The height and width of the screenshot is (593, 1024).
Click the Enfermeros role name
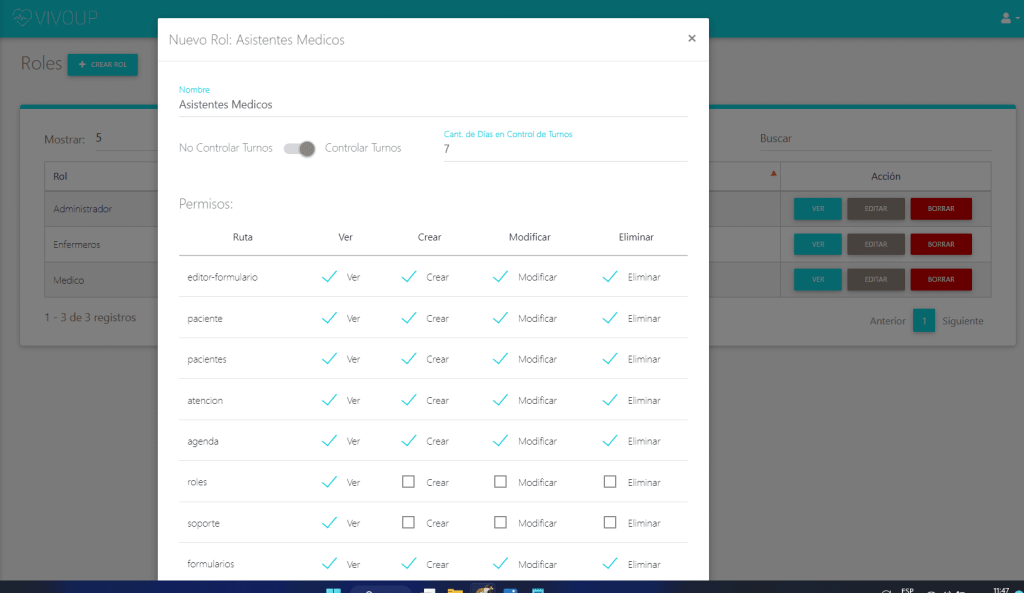point(76,244)
